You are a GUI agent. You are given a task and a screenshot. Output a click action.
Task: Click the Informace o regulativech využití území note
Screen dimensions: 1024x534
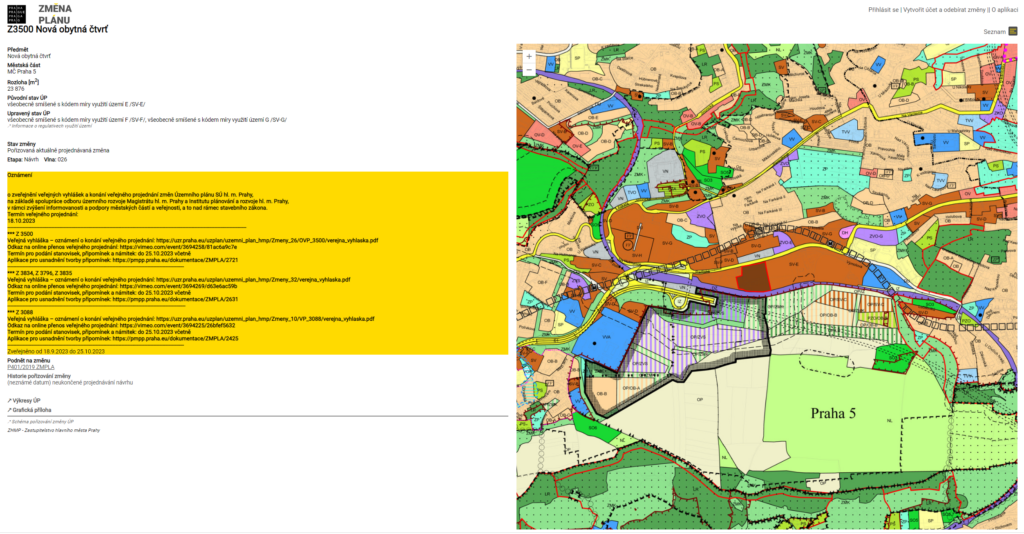51,126
